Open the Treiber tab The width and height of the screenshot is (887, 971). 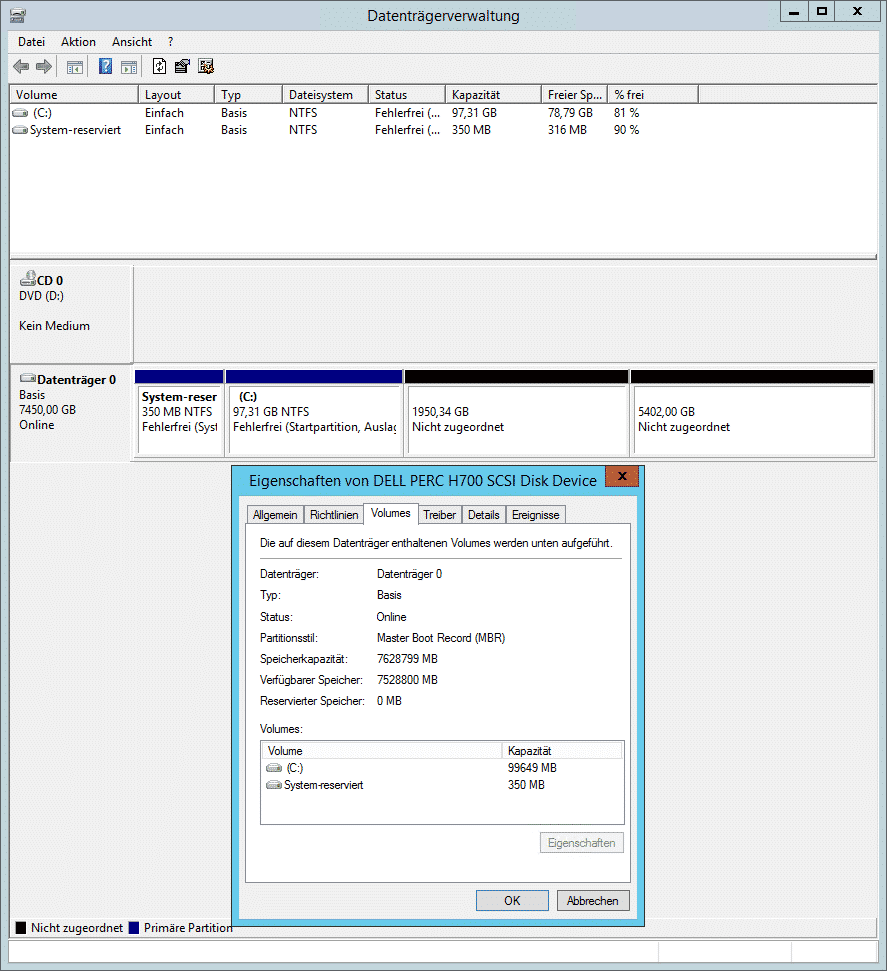click(440, 515)
